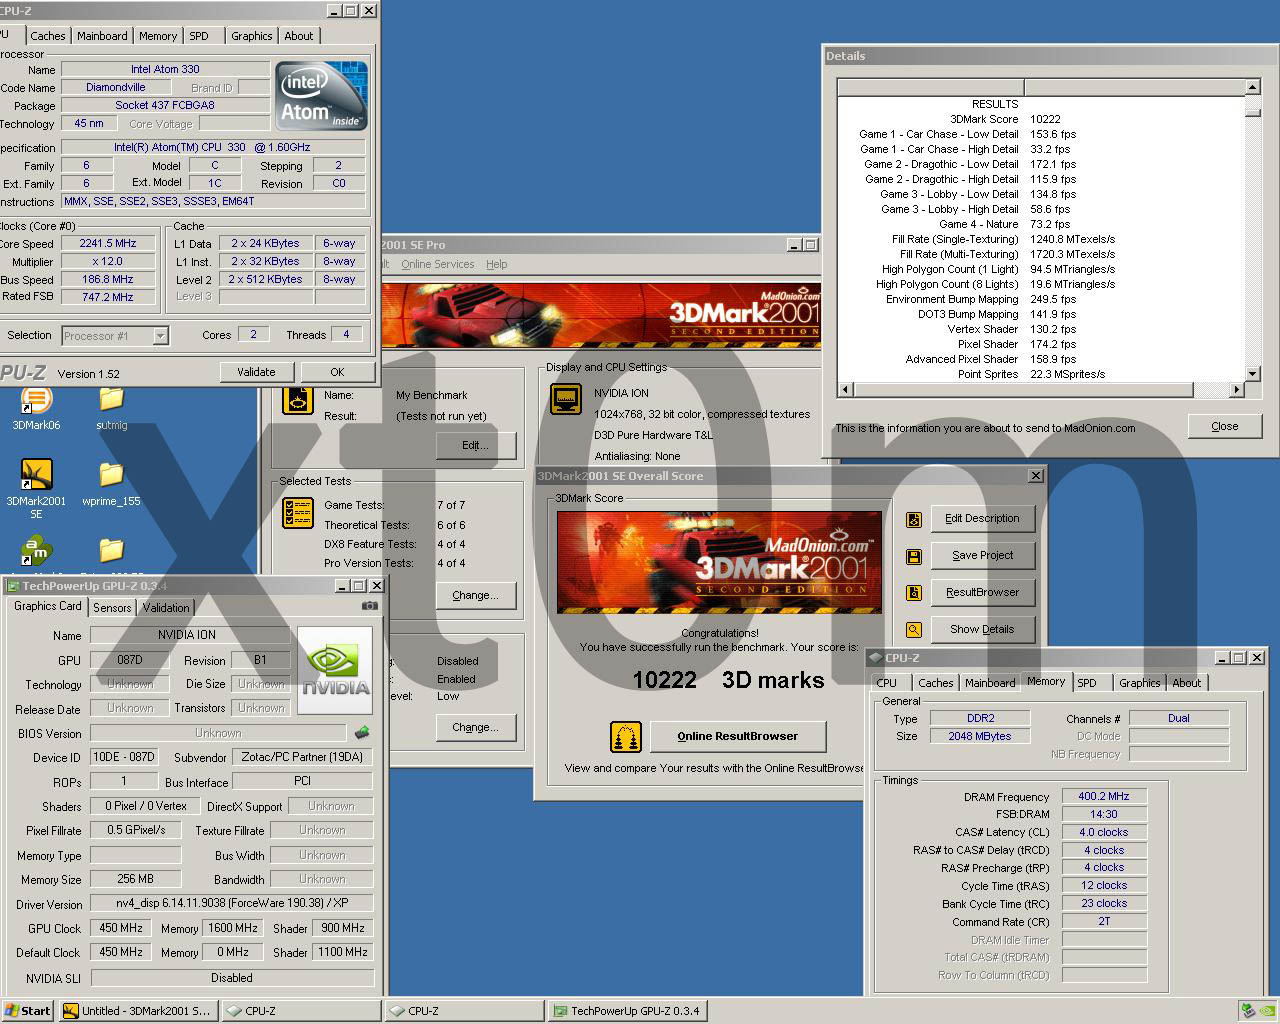Select '3DMark Score 10222' line in Details
1280x1024 pixels.
[x=1004, y=119]
